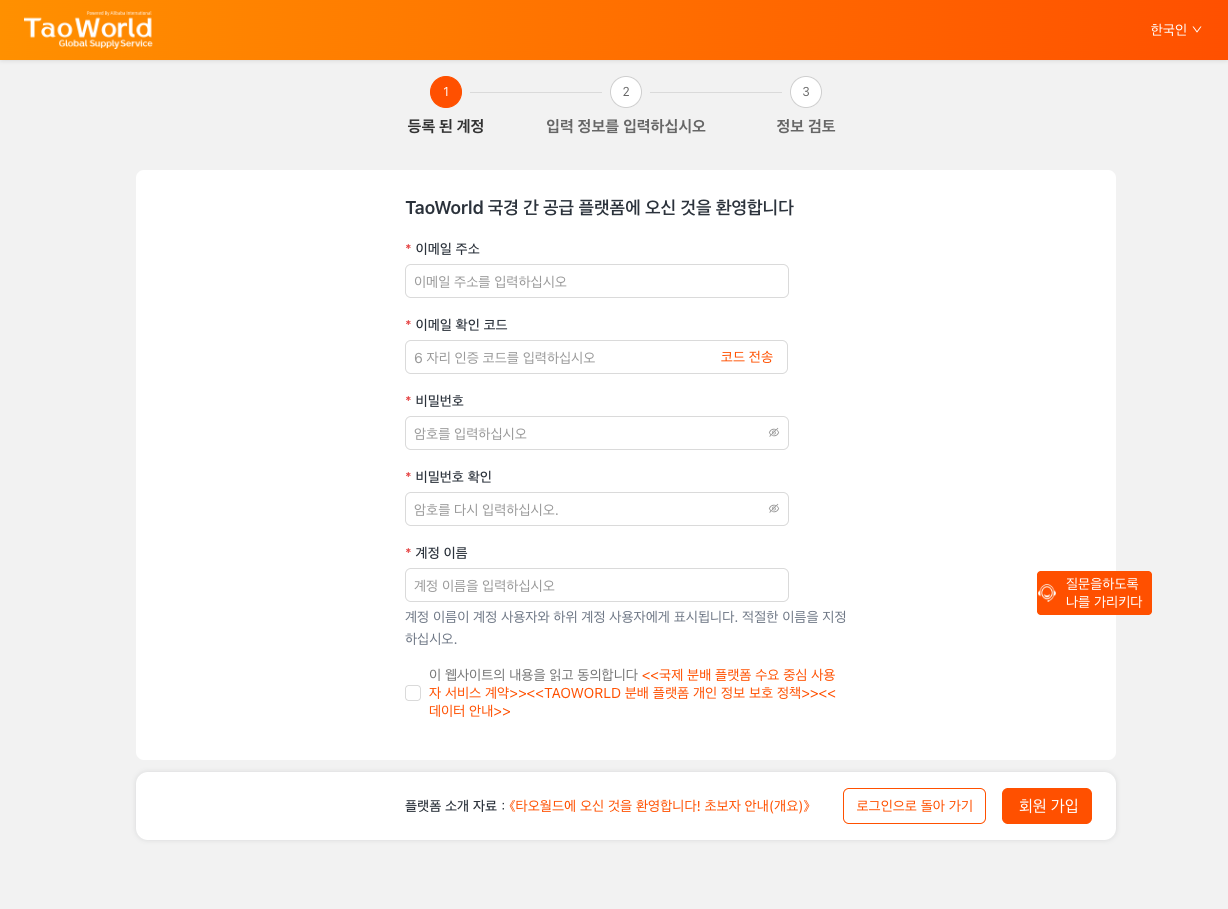Viewport: 1228px width, 909px height.
Task: Check the agreement checkbox
Action: (413, 693)
